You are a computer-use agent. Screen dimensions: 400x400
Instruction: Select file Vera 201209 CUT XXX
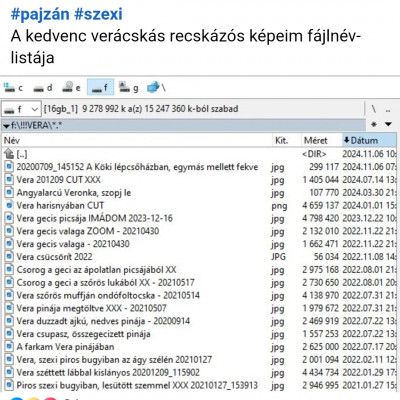coord(59,180)
